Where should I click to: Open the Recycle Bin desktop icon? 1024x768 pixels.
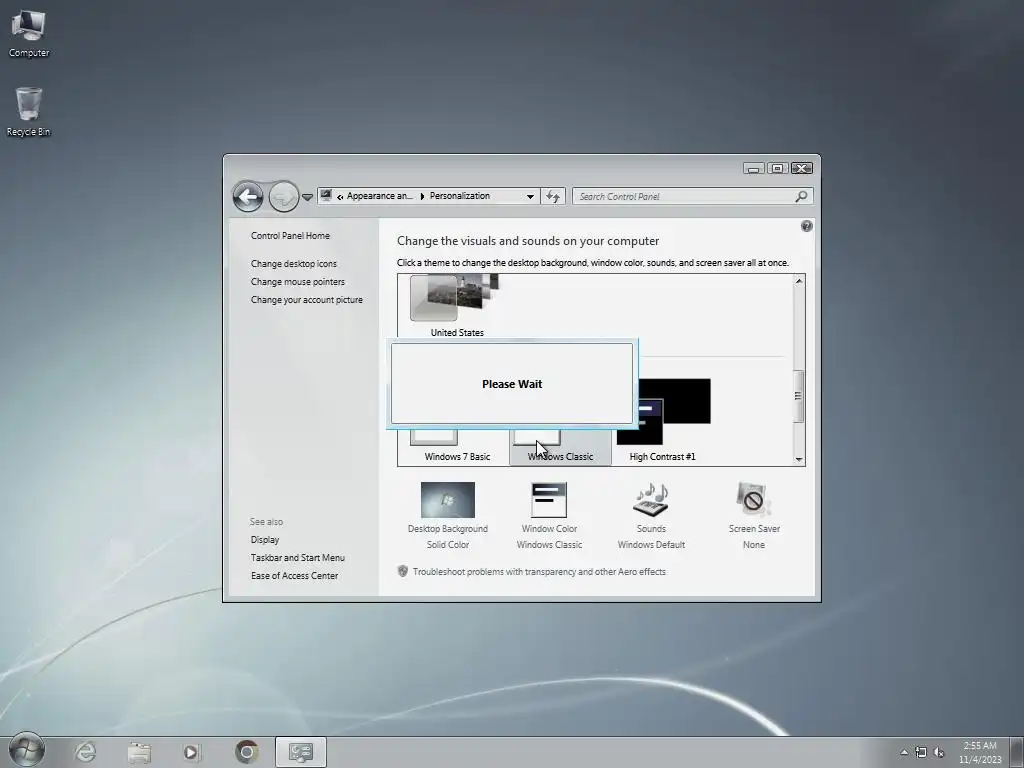(28, 112)
